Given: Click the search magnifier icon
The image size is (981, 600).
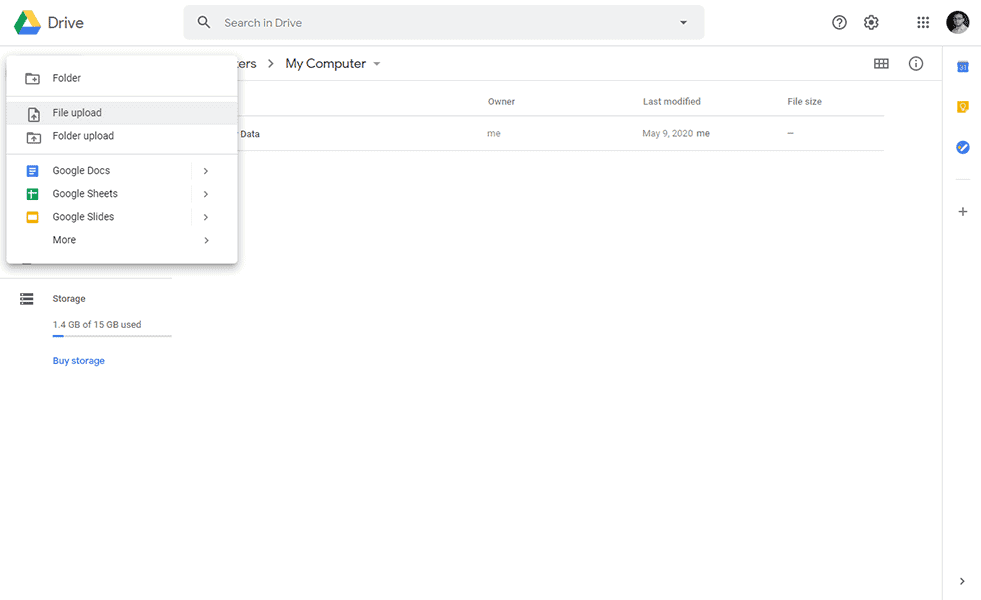Looking at the screenshot, I should [x=204, y=23].
